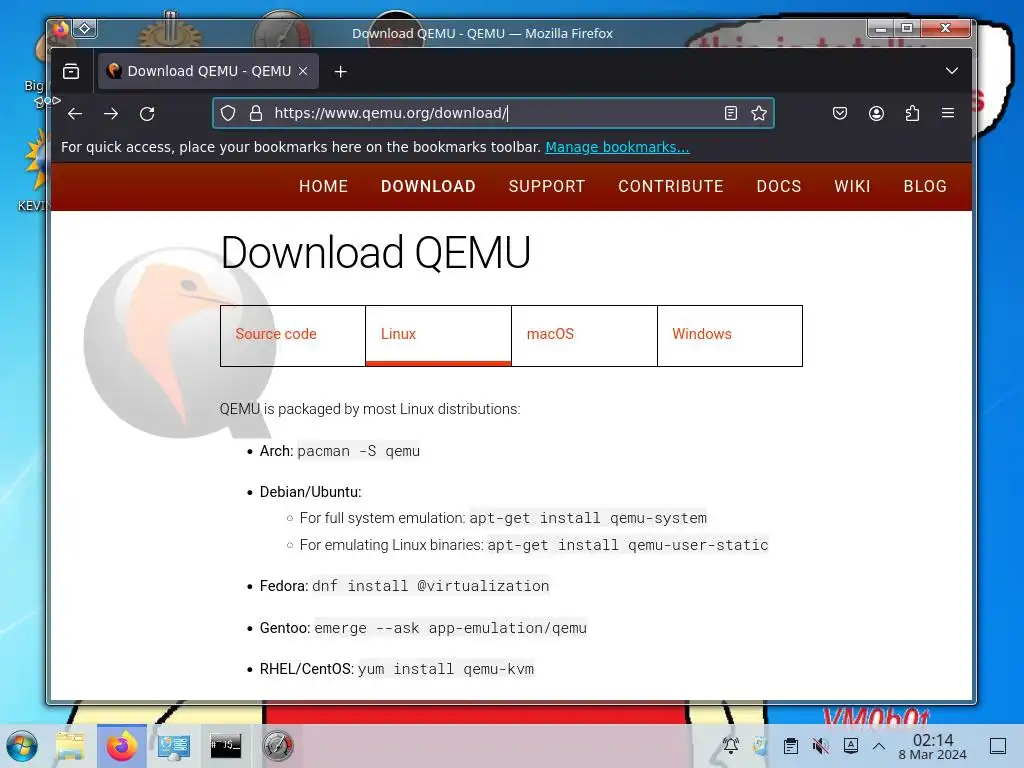Screen dimensions: 1024x768
Task: Open a new tab with the plus button
Action: [340, 71]
